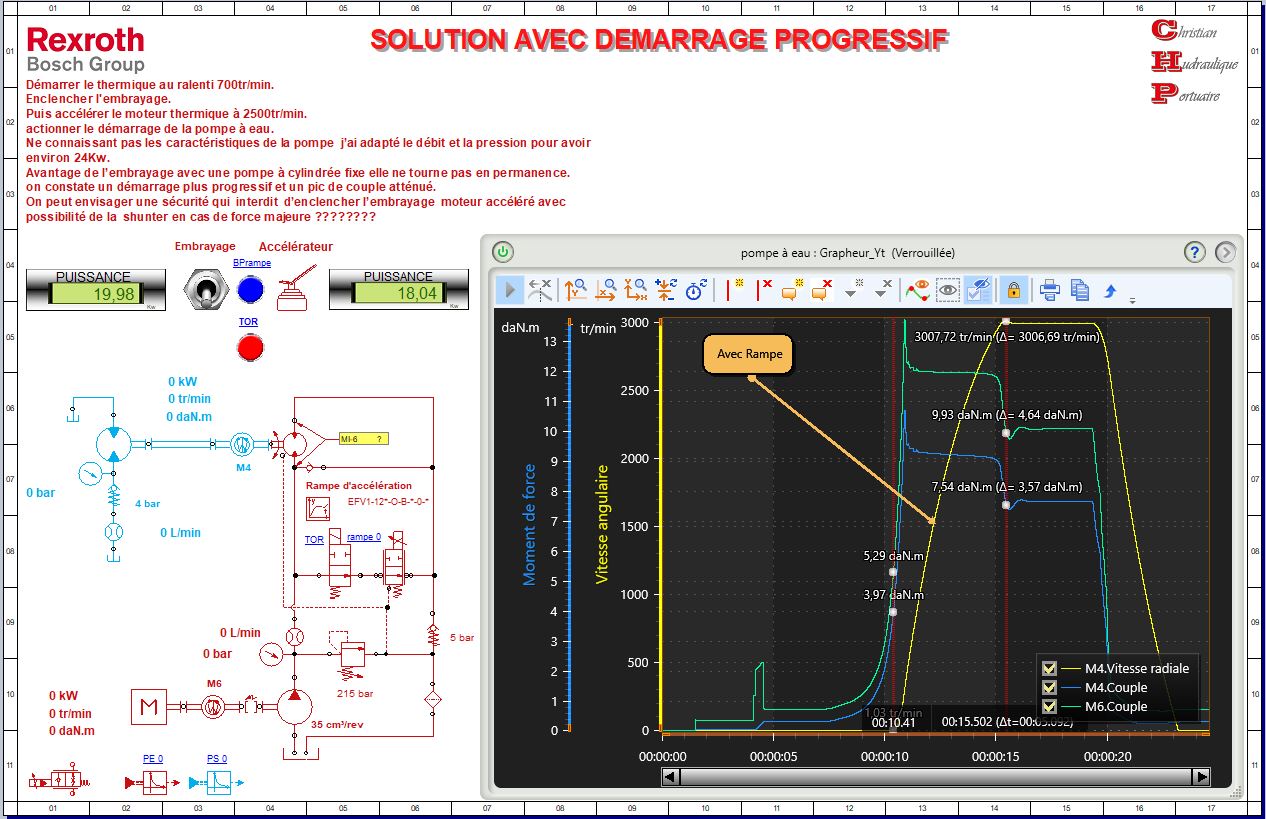Toggle the crossed-out eye checklist icon

[x=980, y=290]
